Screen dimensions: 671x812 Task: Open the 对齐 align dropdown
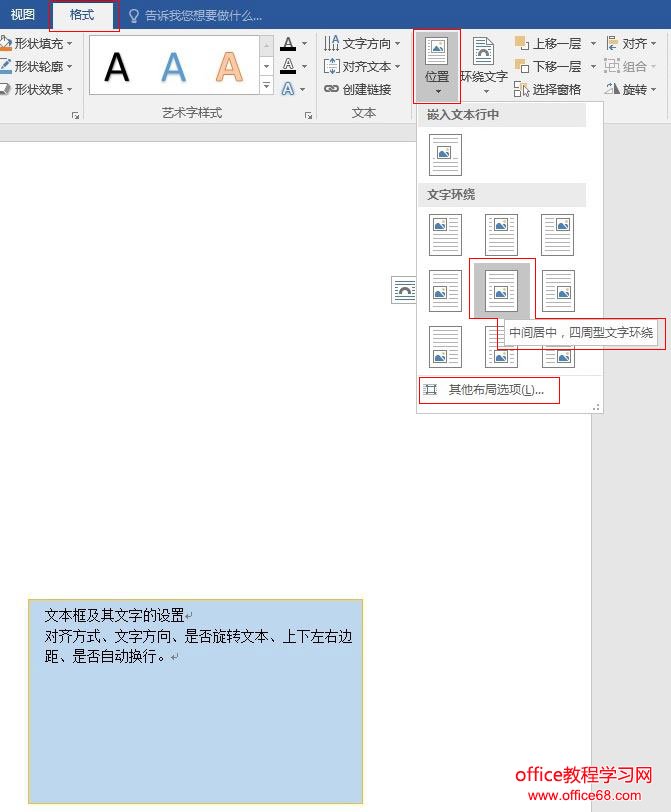631,44
